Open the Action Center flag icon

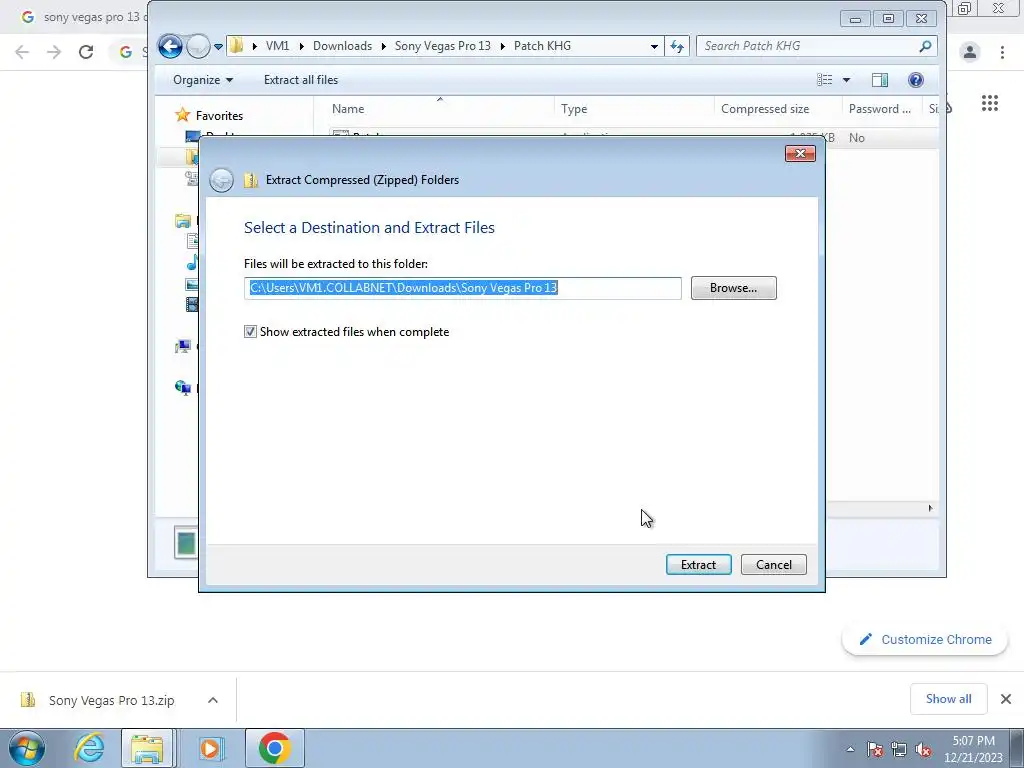875,749
